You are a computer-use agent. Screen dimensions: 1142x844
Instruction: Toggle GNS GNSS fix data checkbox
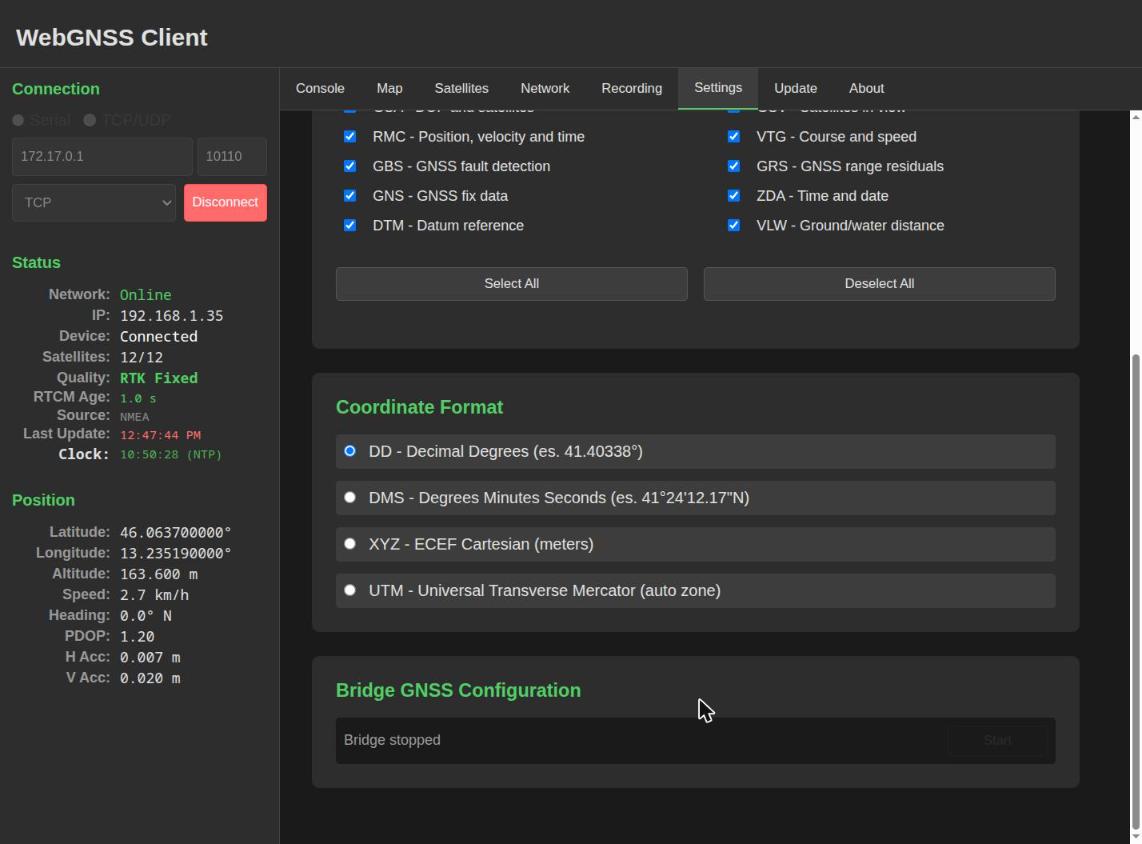click(x=350, y=196)
